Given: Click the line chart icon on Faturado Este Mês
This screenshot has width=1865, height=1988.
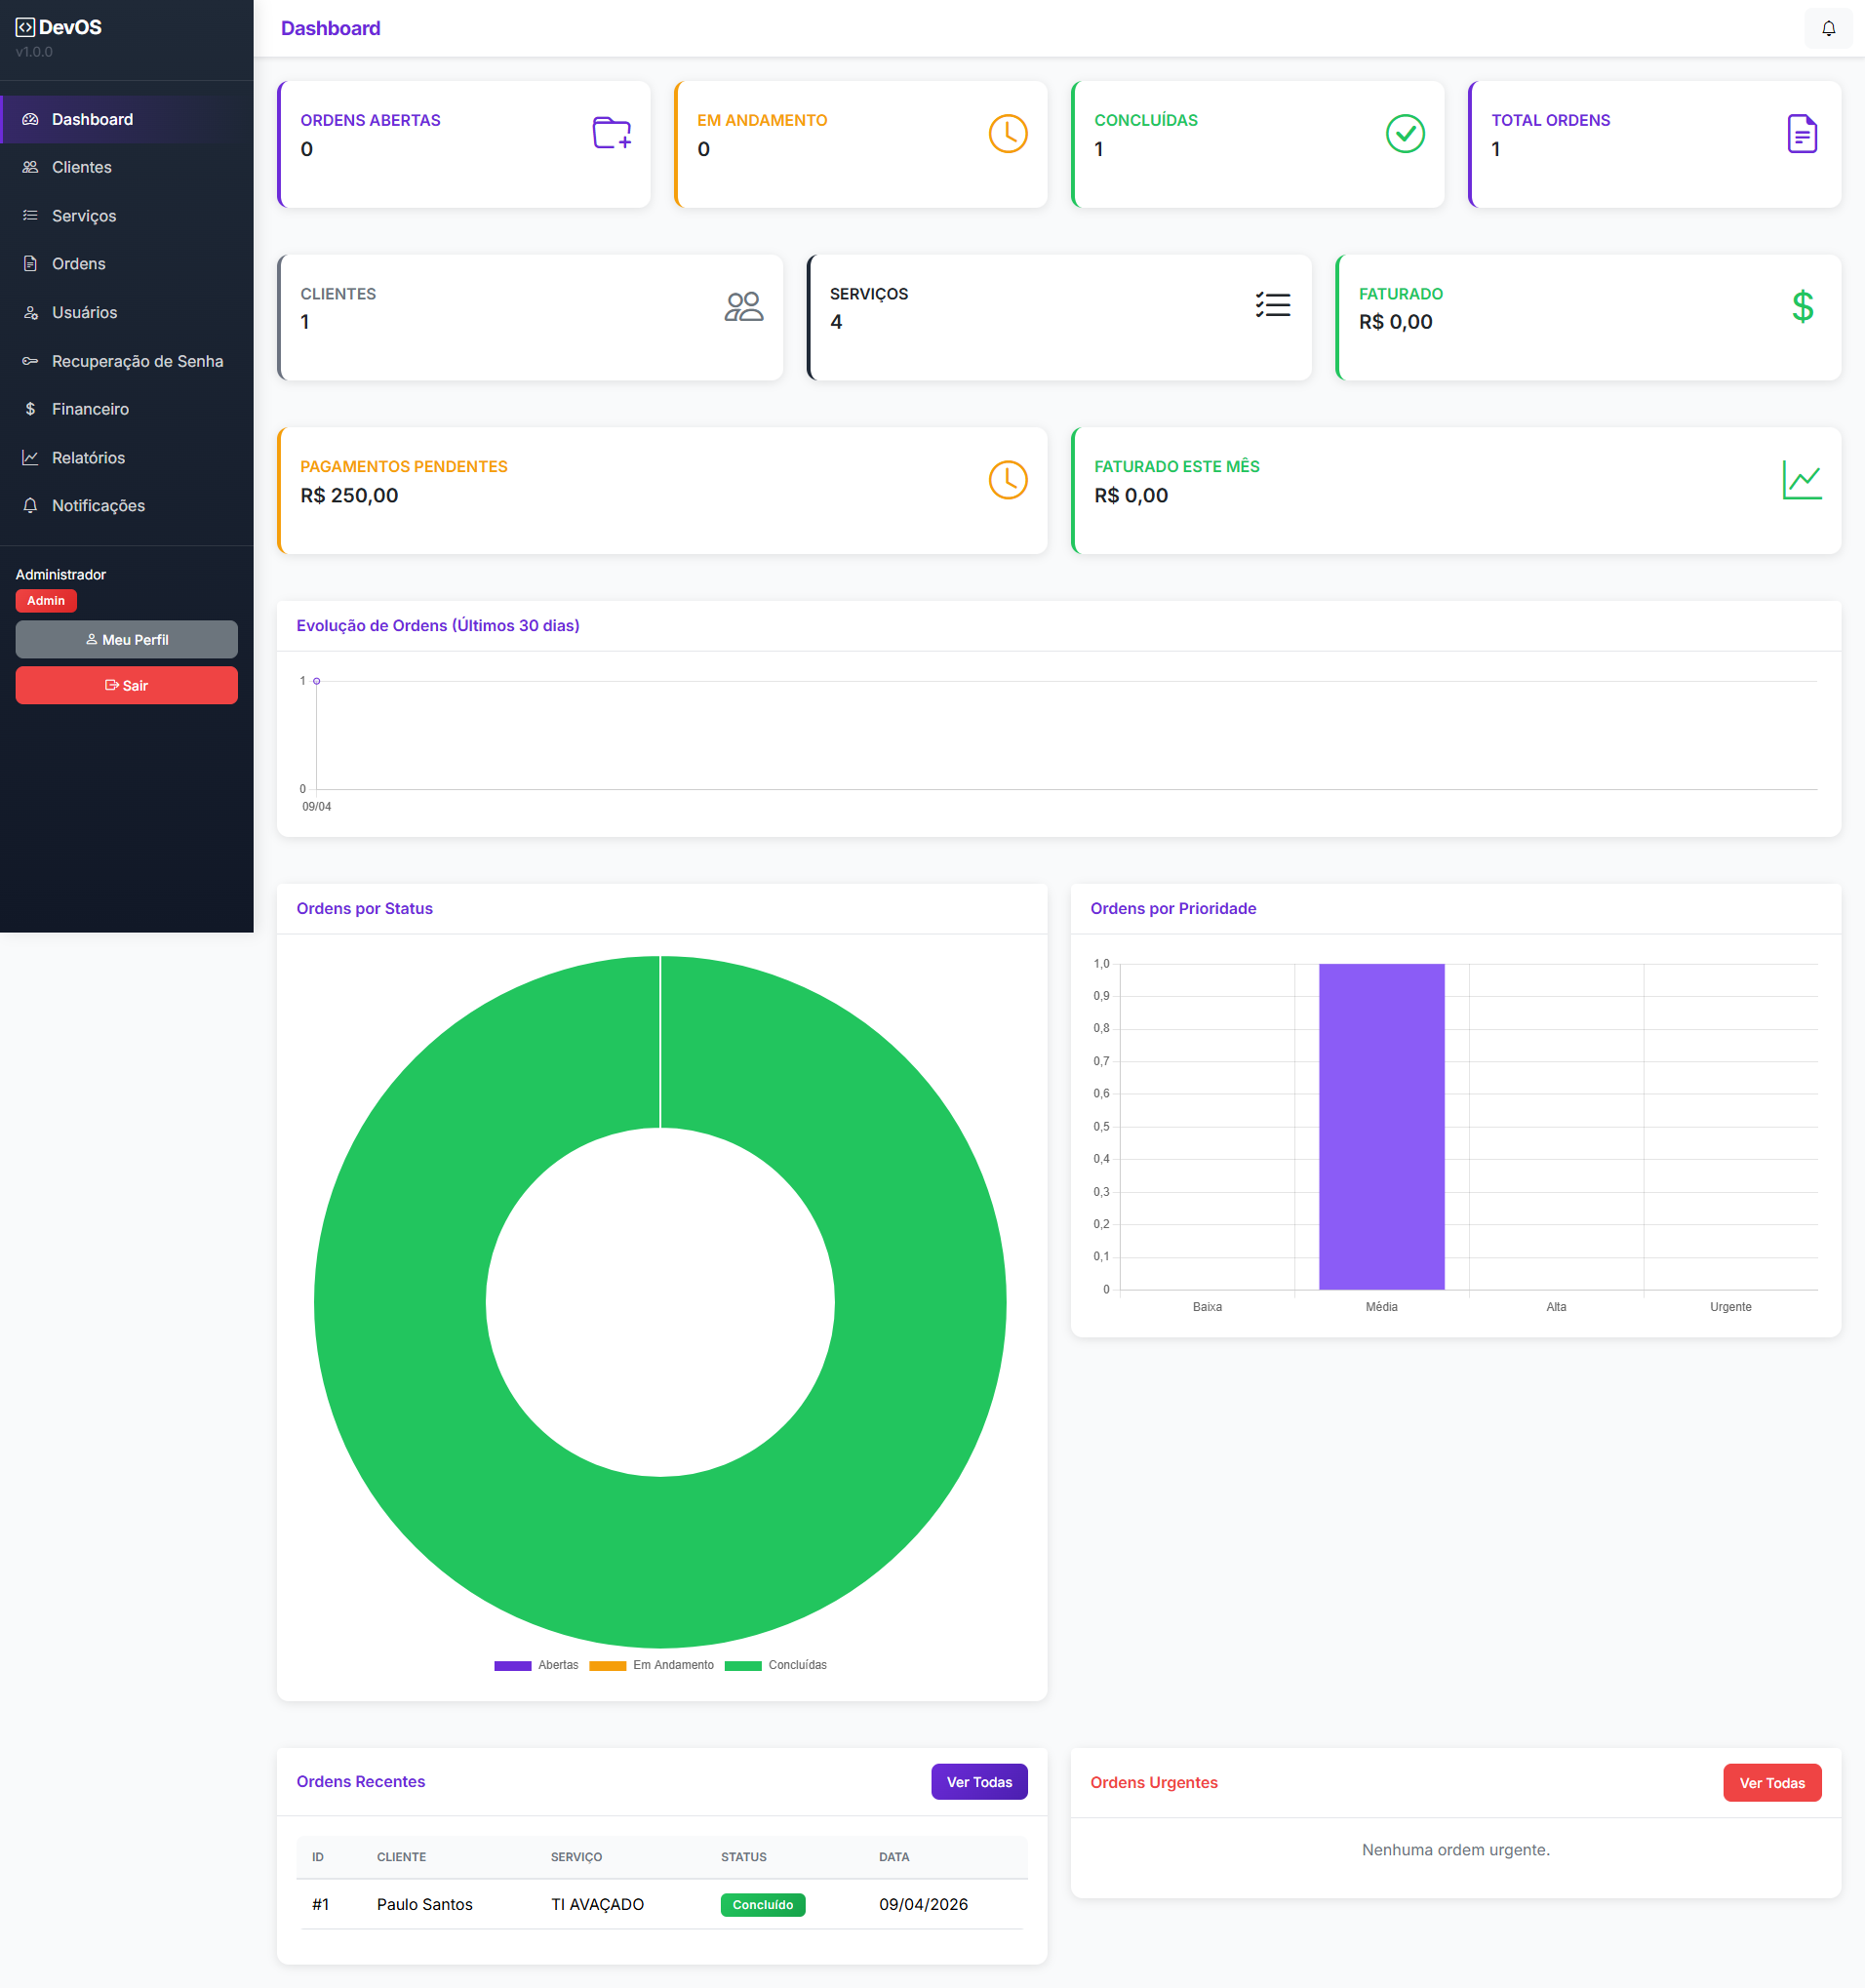Looking at the screenshot, I should (1801, 480).
